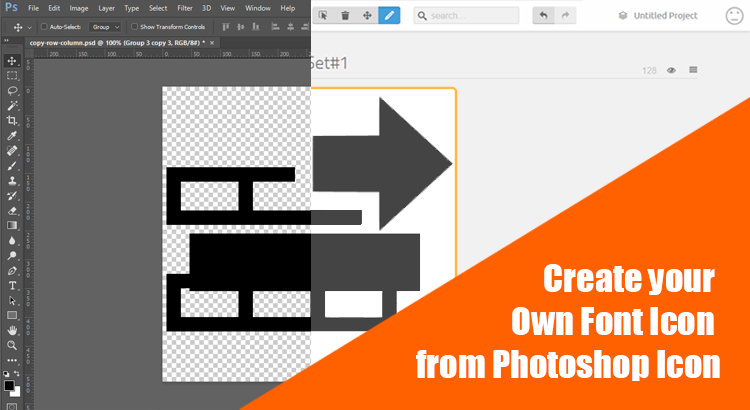Select the Eyedropper tool

12,136
